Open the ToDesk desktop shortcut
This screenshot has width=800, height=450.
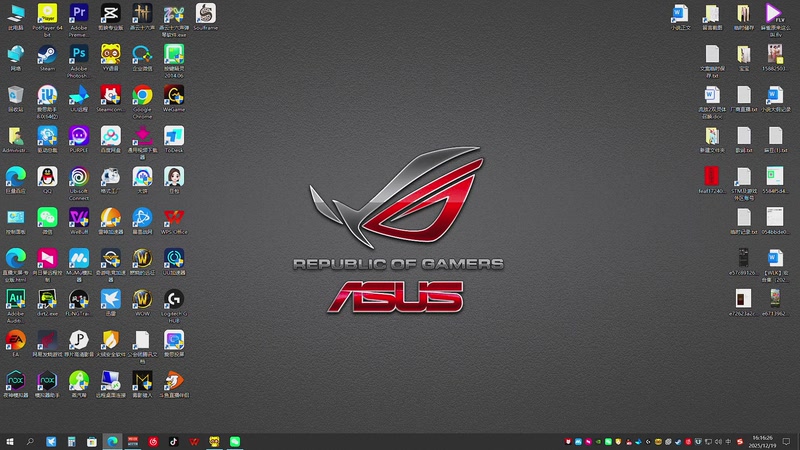tap(173, 139)
